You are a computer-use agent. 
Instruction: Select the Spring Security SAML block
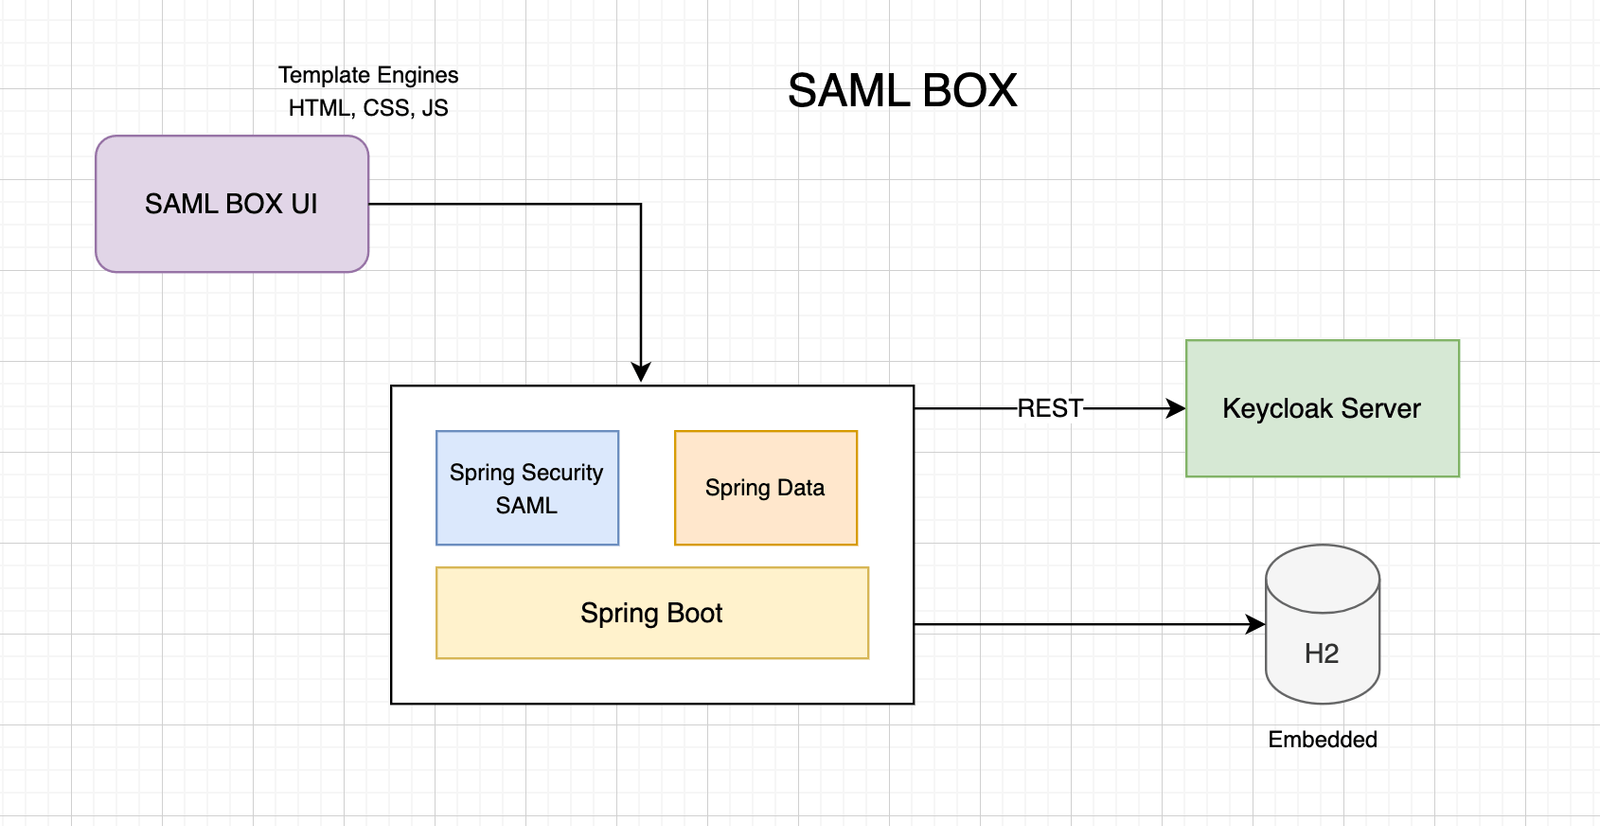click(x=527, y=488)
